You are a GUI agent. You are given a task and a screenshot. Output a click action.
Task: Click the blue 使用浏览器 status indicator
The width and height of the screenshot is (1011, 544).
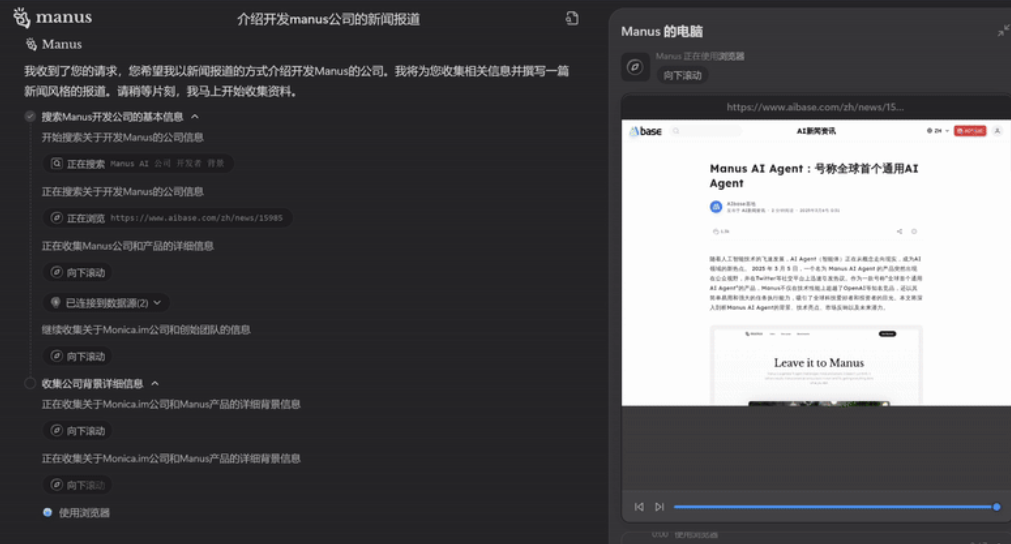click(x=47, y=512)
